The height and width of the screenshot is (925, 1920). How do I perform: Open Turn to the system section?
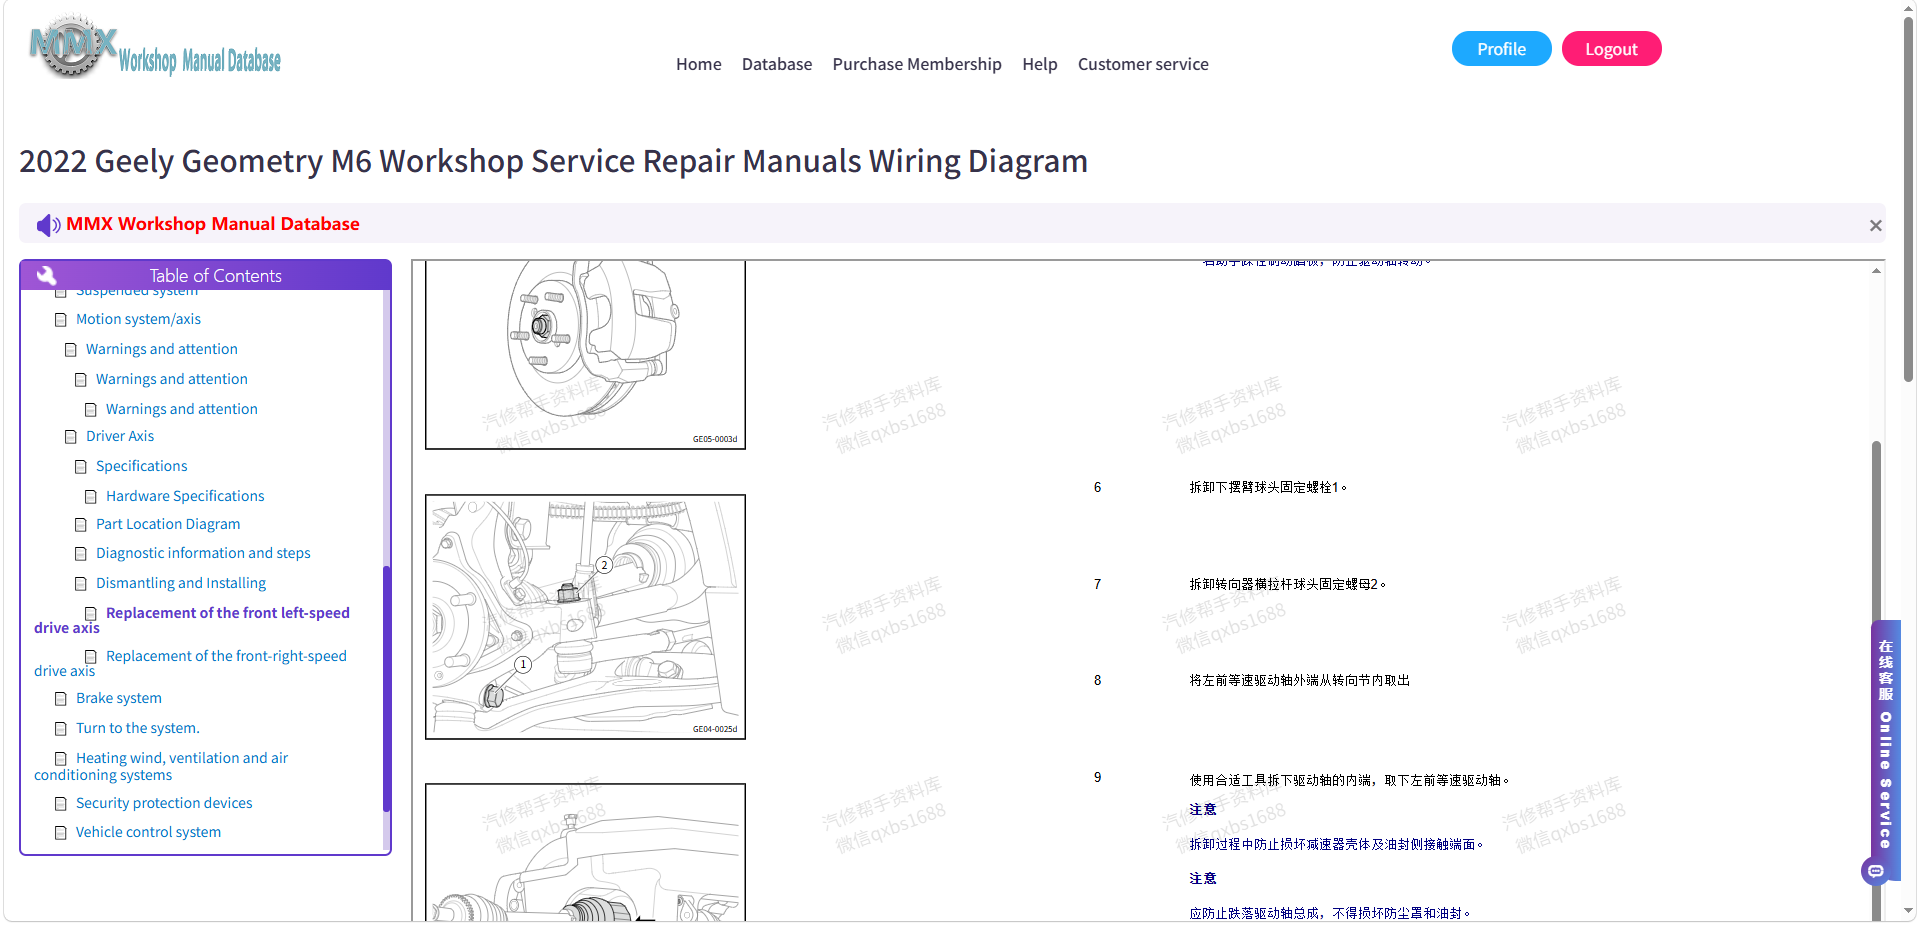(138, 728)
